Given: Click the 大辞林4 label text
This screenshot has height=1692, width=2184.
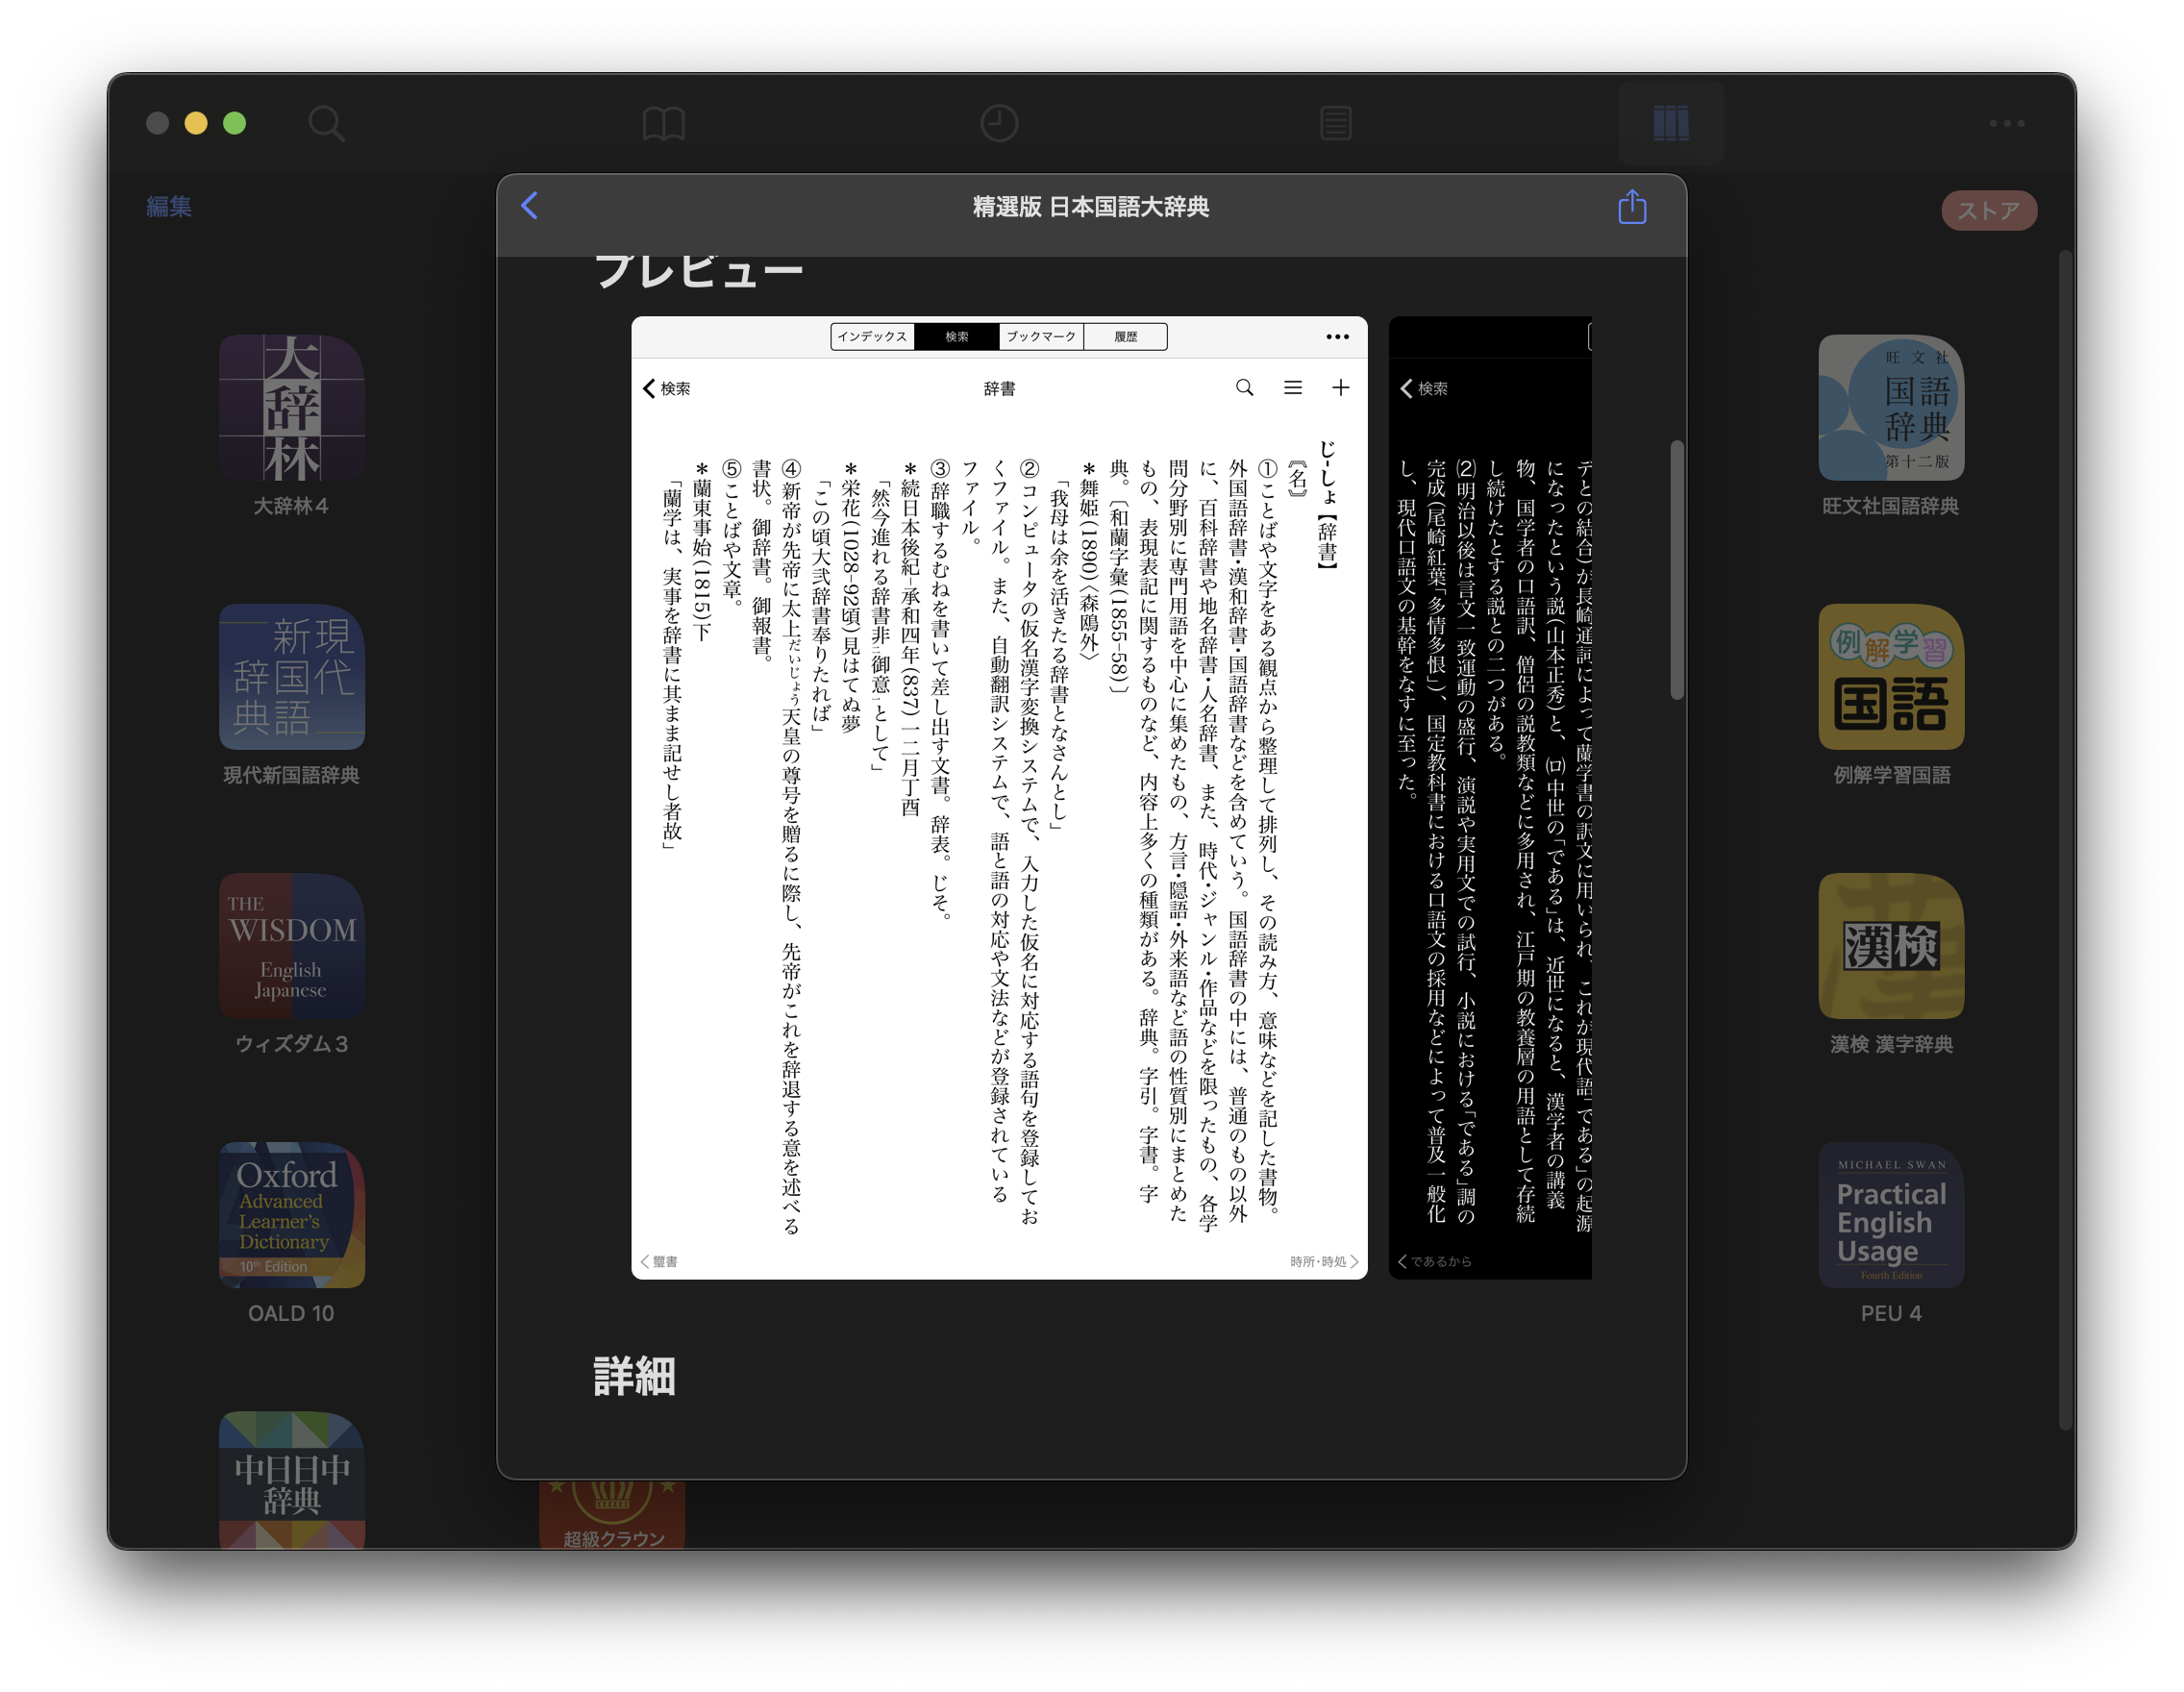Looking at the screenshot, I should [x=291, y=506].
